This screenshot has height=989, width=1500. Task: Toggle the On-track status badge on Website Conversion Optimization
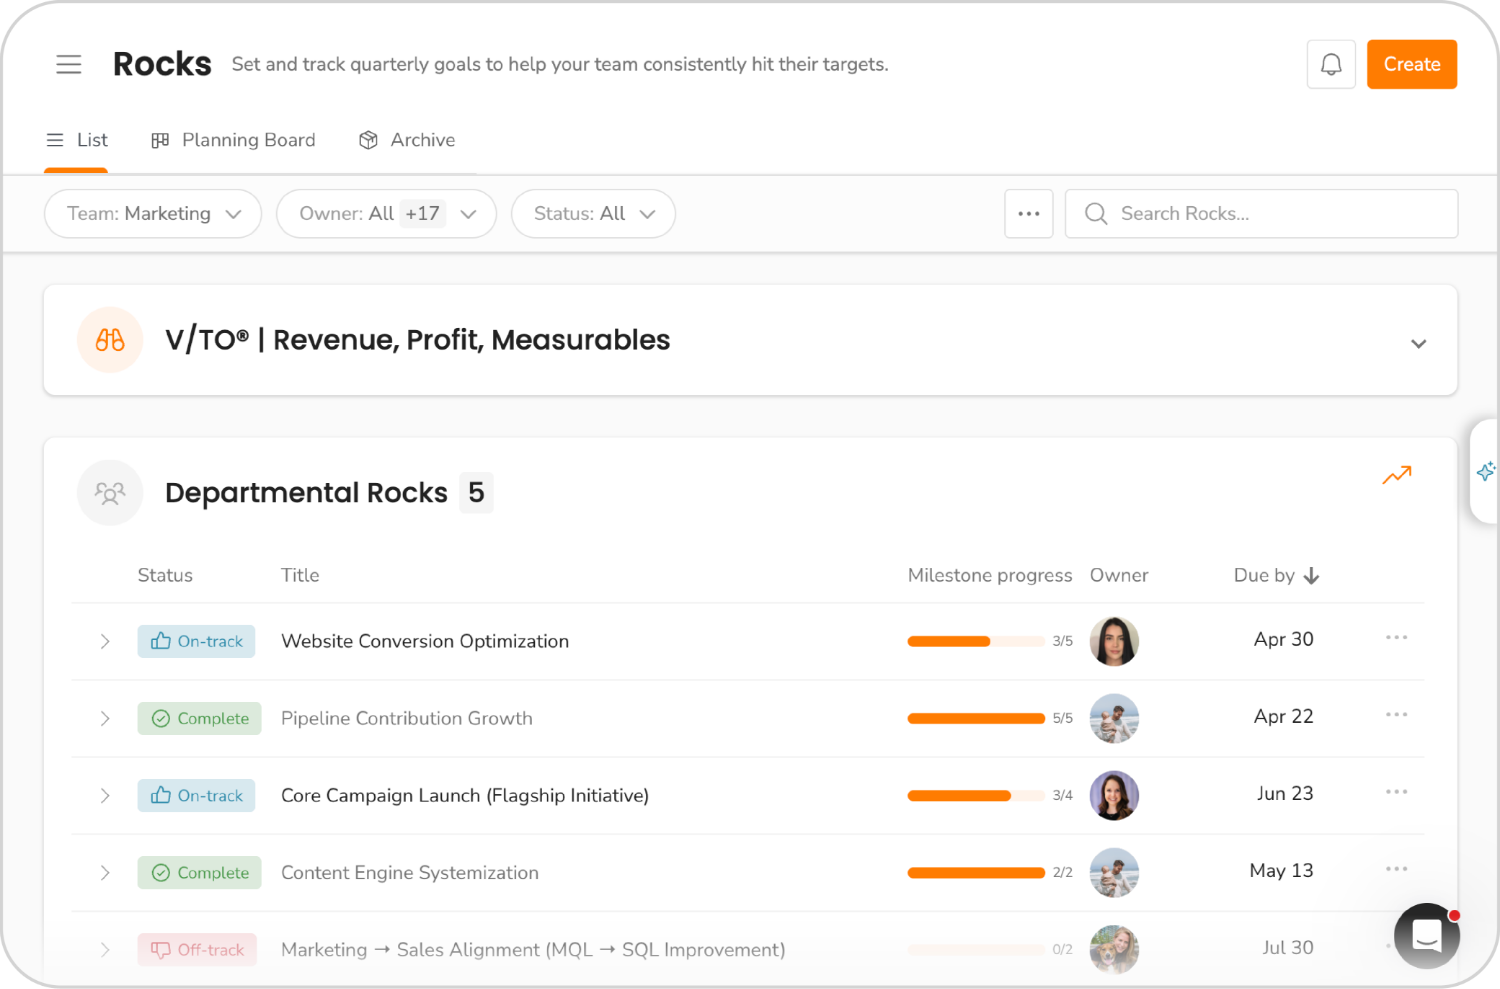point(196,641)
